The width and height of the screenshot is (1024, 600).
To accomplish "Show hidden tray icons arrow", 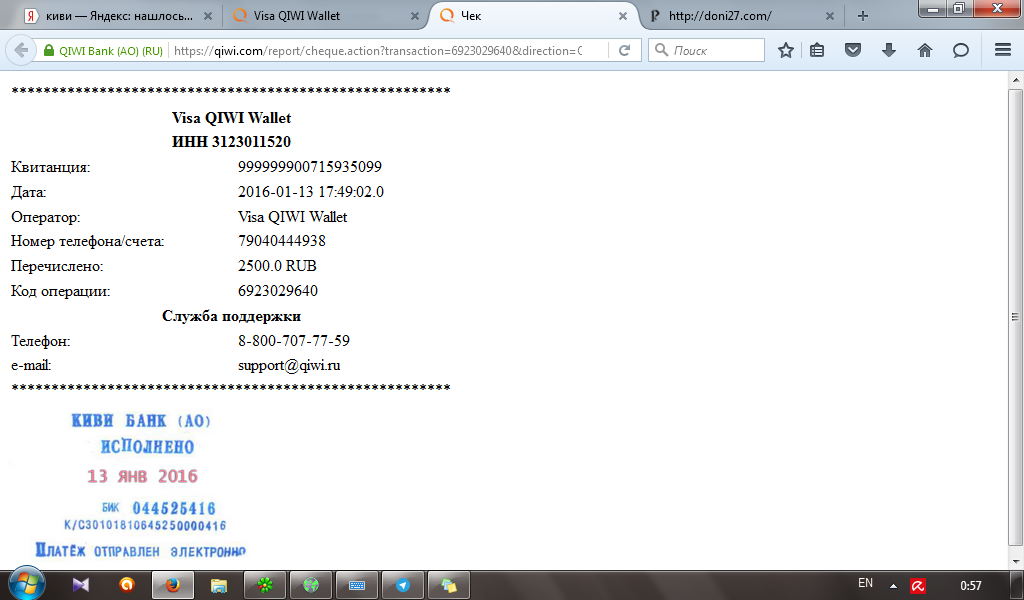I will (893, 586).
